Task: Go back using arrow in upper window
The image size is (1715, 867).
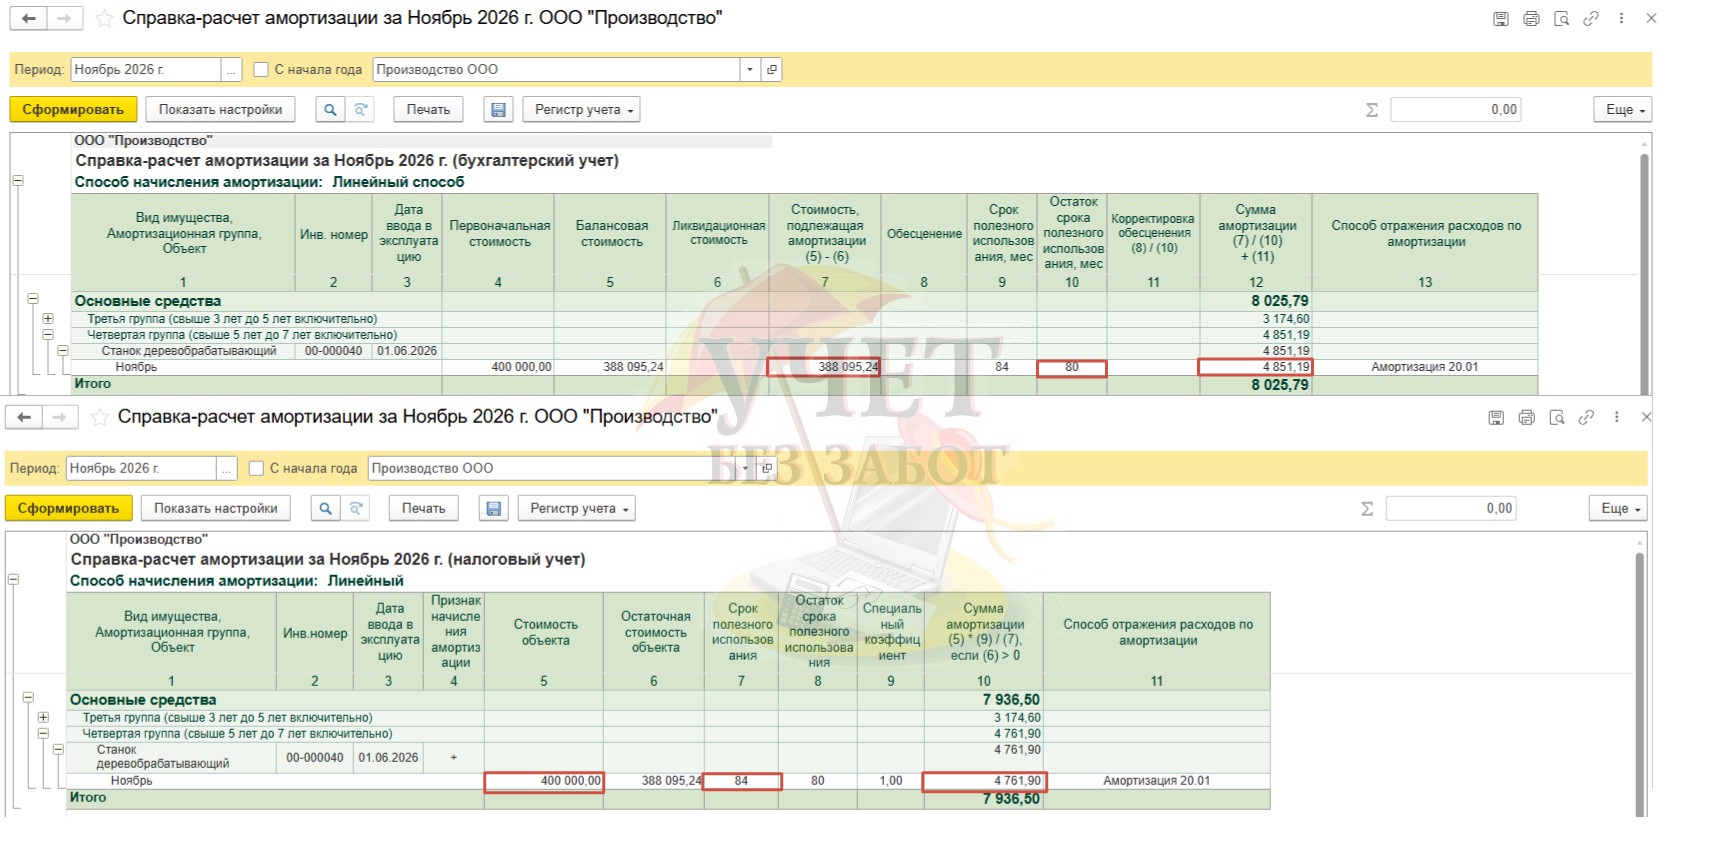Action: coord(29,18)
